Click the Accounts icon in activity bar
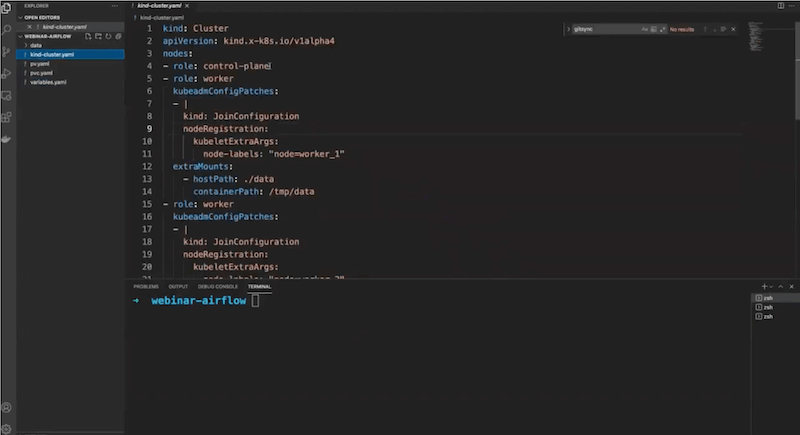Screen dimensions: 800x435 [x=6, y=407]
